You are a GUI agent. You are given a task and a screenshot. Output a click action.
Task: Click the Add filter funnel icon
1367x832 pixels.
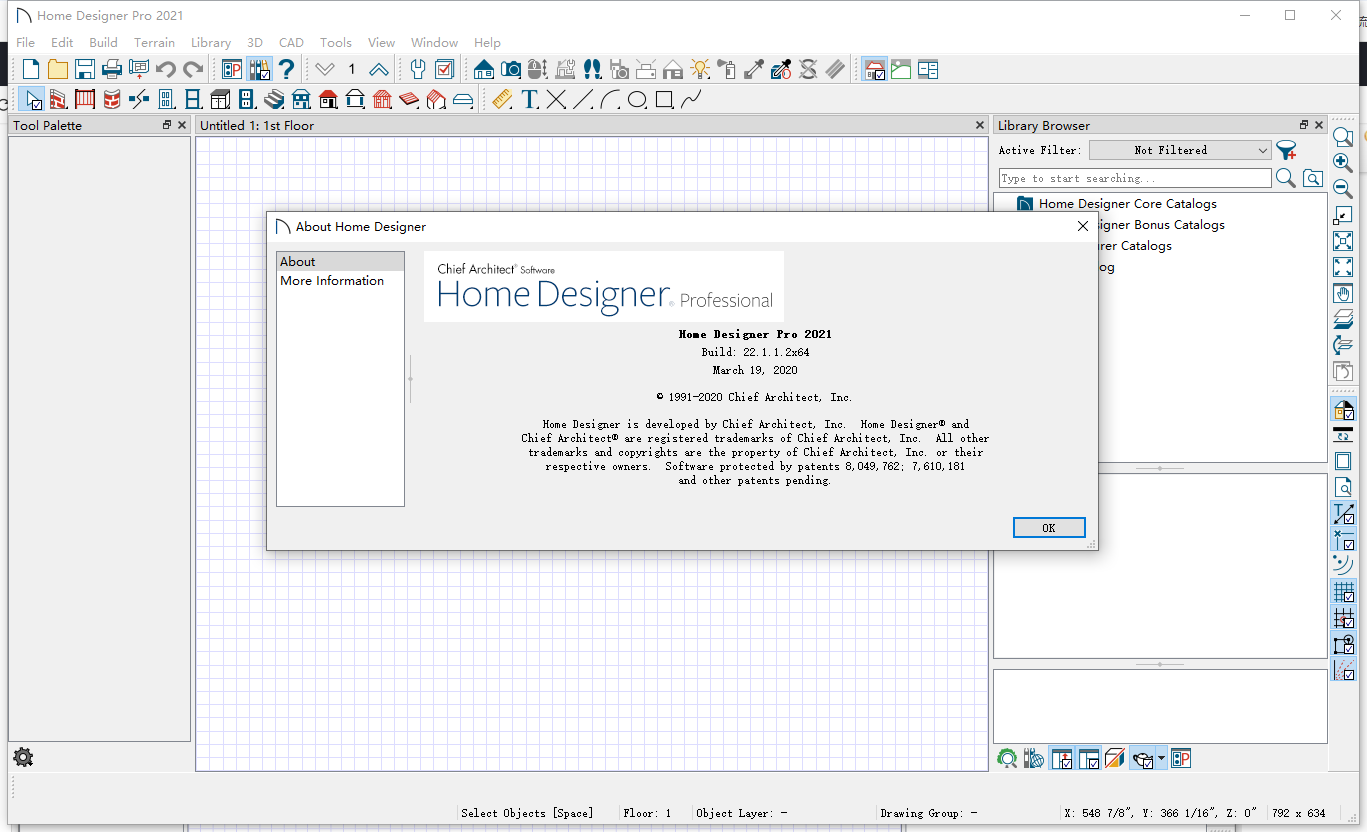coord(1286,150)
